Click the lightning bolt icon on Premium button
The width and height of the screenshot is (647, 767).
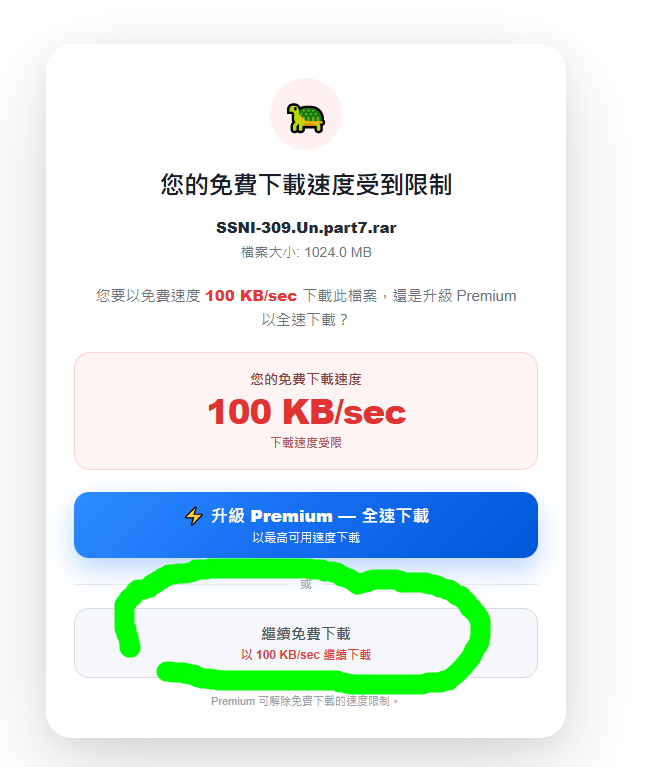[194, 516]
